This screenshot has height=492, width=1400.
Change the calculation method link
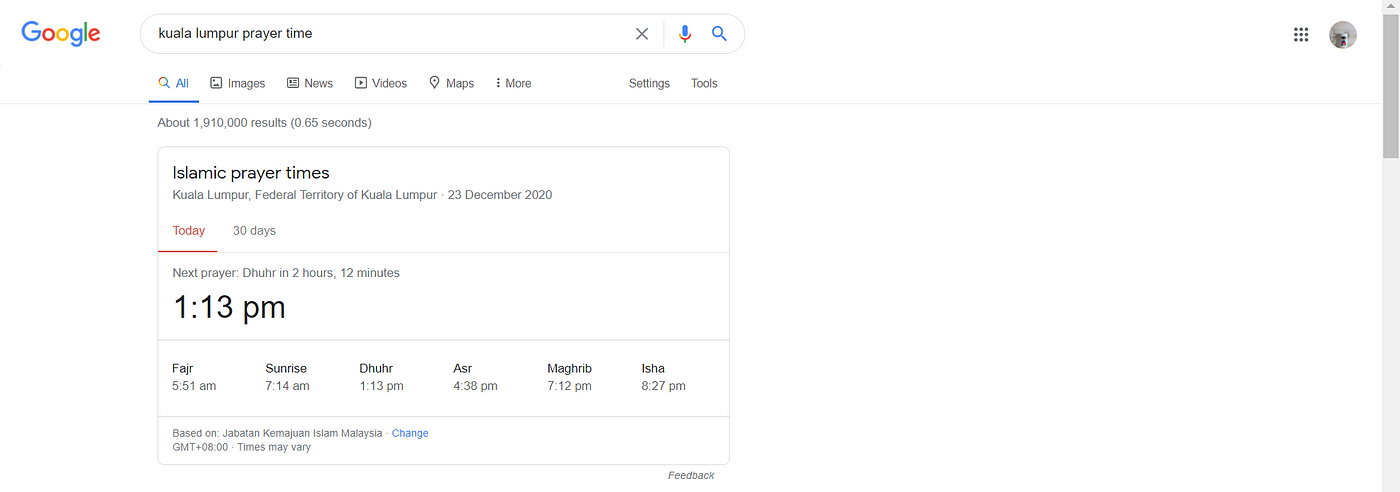click(x=410, y=433)
